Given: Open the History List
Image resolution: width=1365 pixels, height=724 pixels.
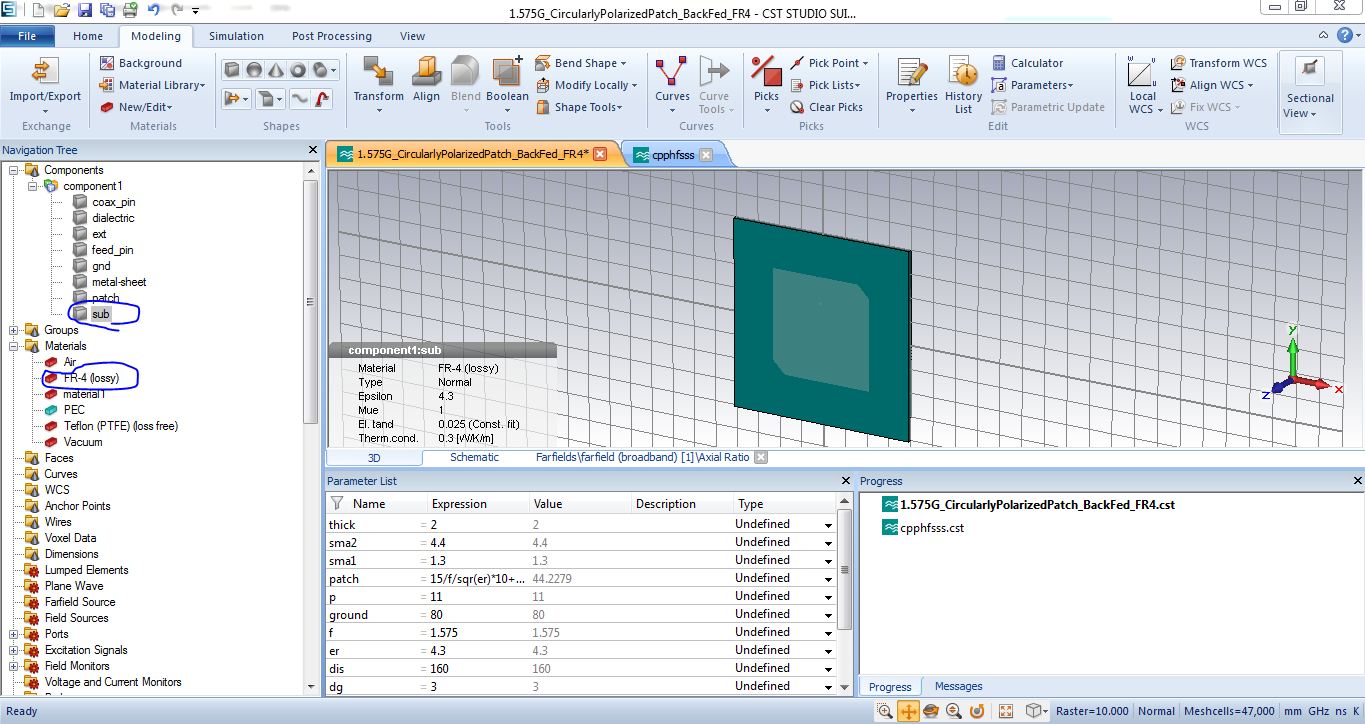Looking at the screenshot, I should pos(964,86).
